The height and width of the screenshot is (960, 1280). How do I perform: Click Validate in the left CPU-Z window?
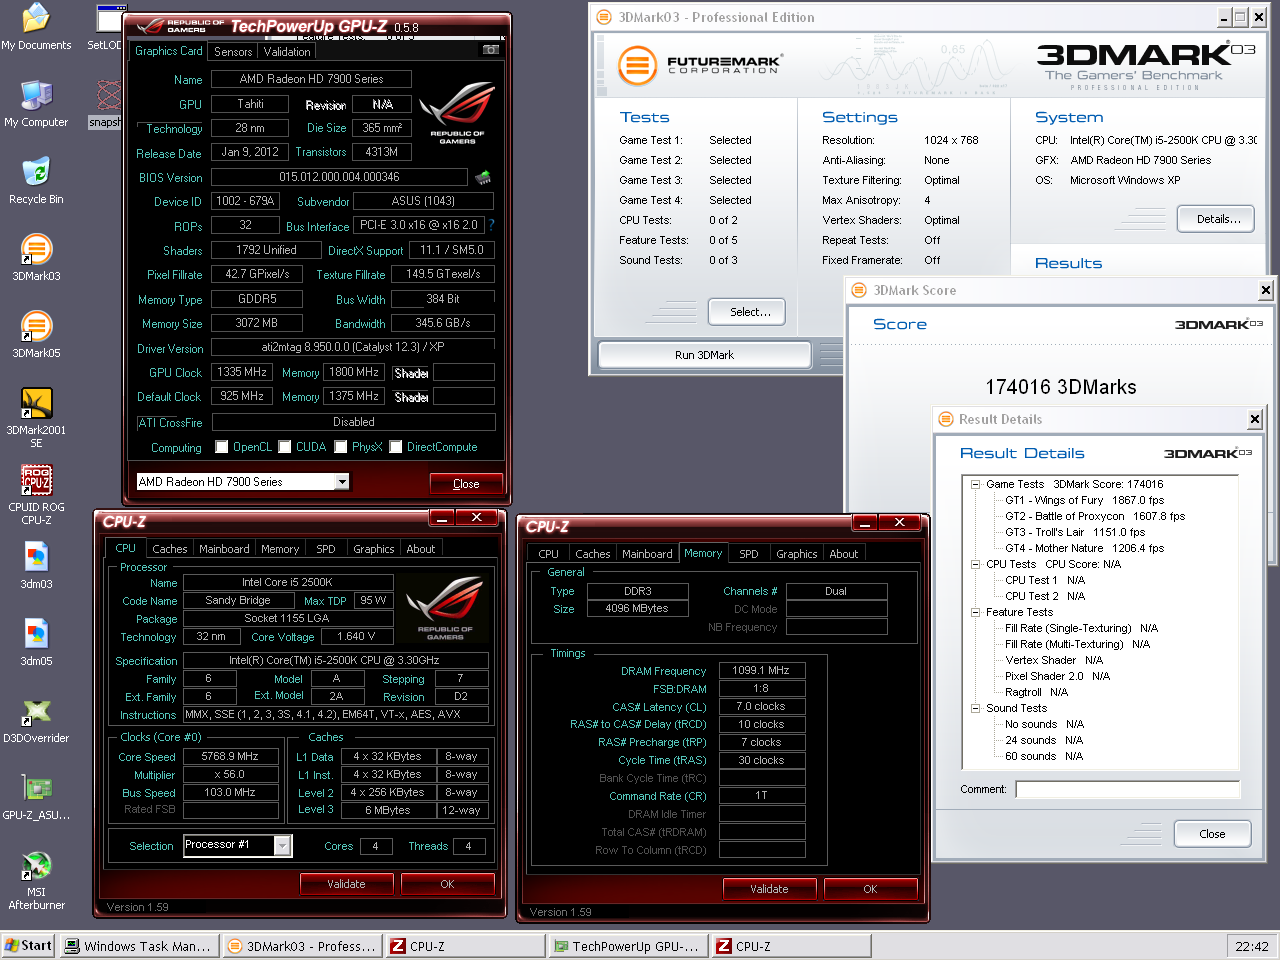click(x=346, y=884)
